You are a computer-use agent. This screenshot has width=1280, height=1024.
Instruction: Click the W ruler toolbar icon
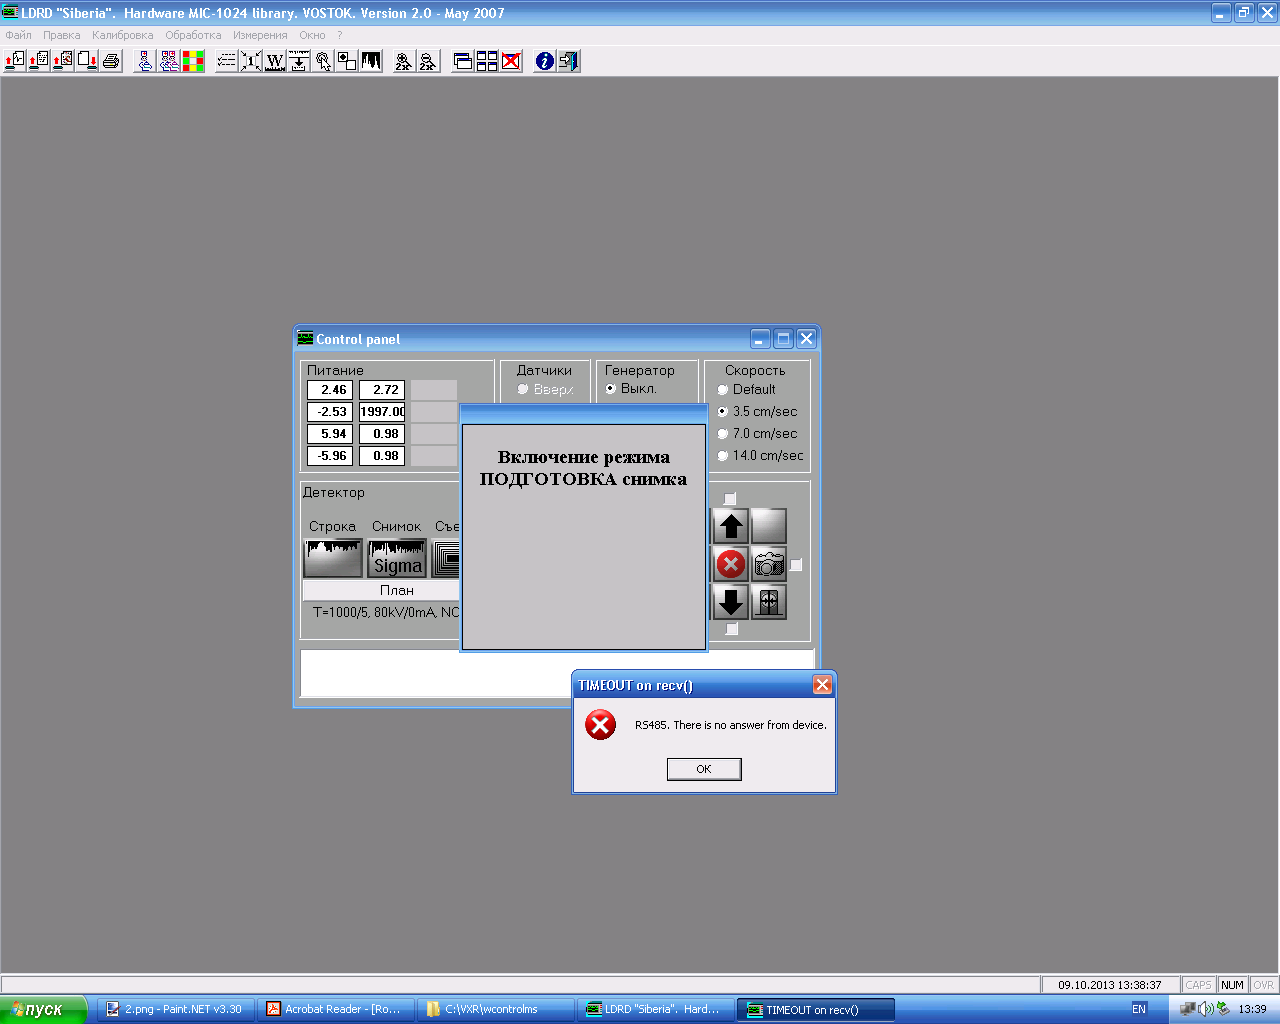275,61
